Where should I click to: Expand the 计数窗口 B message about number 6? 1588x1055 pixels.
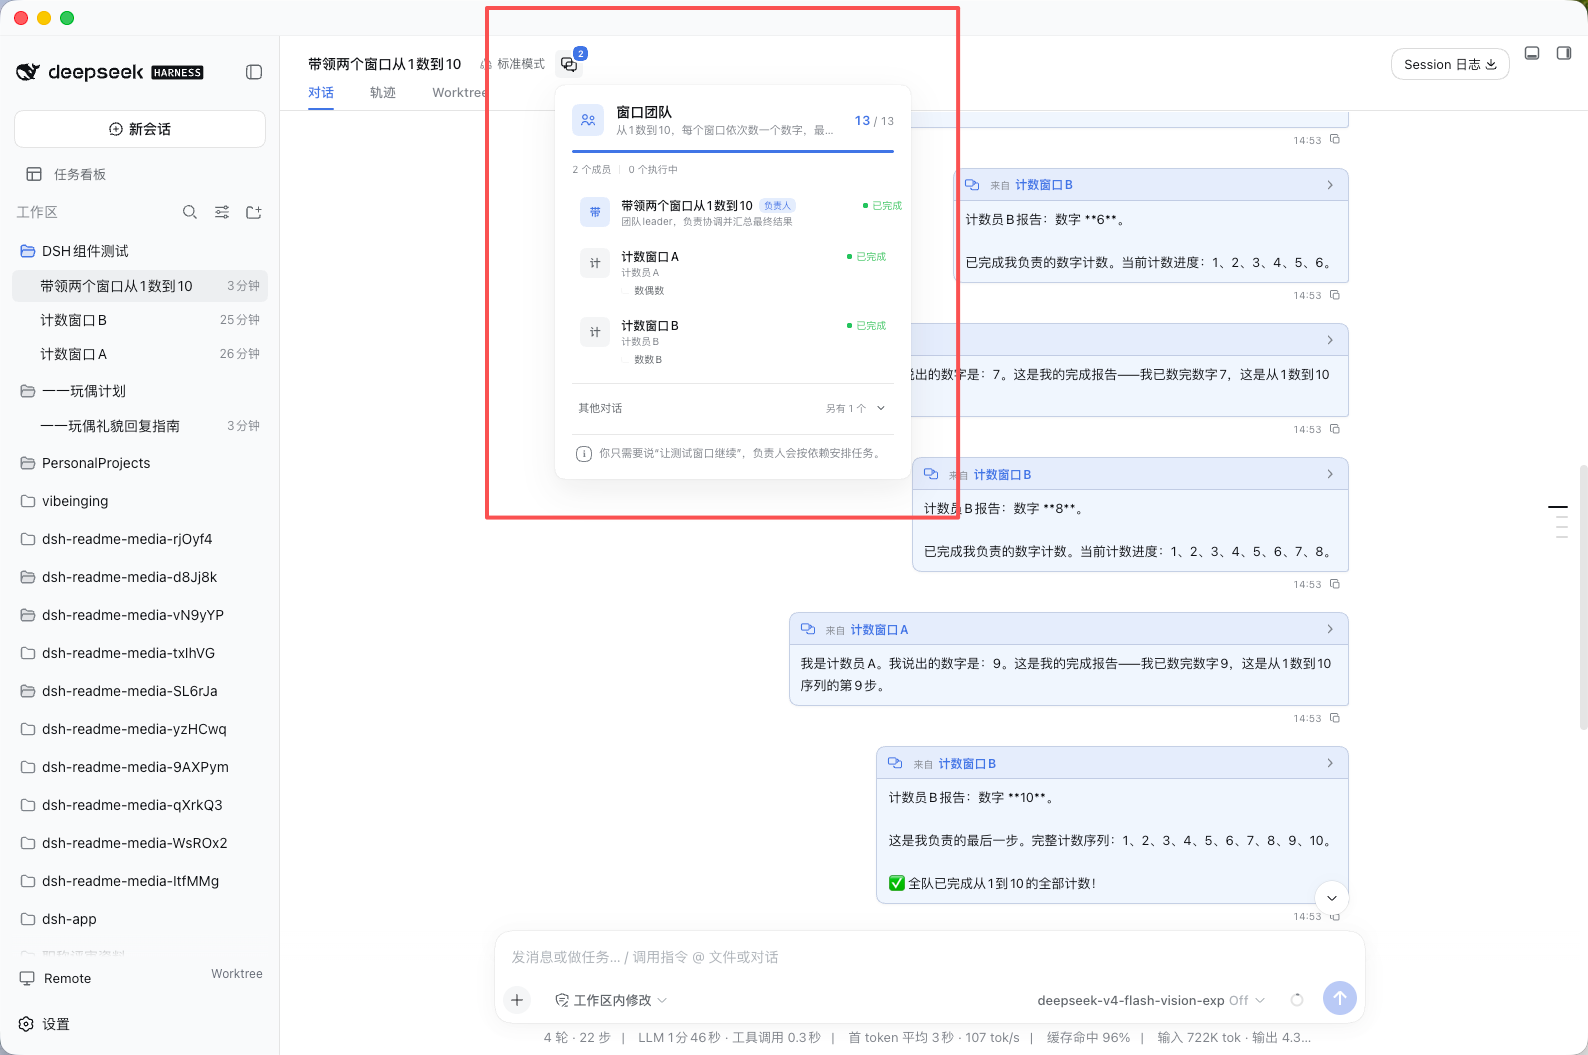click(x=1329, y=185)
